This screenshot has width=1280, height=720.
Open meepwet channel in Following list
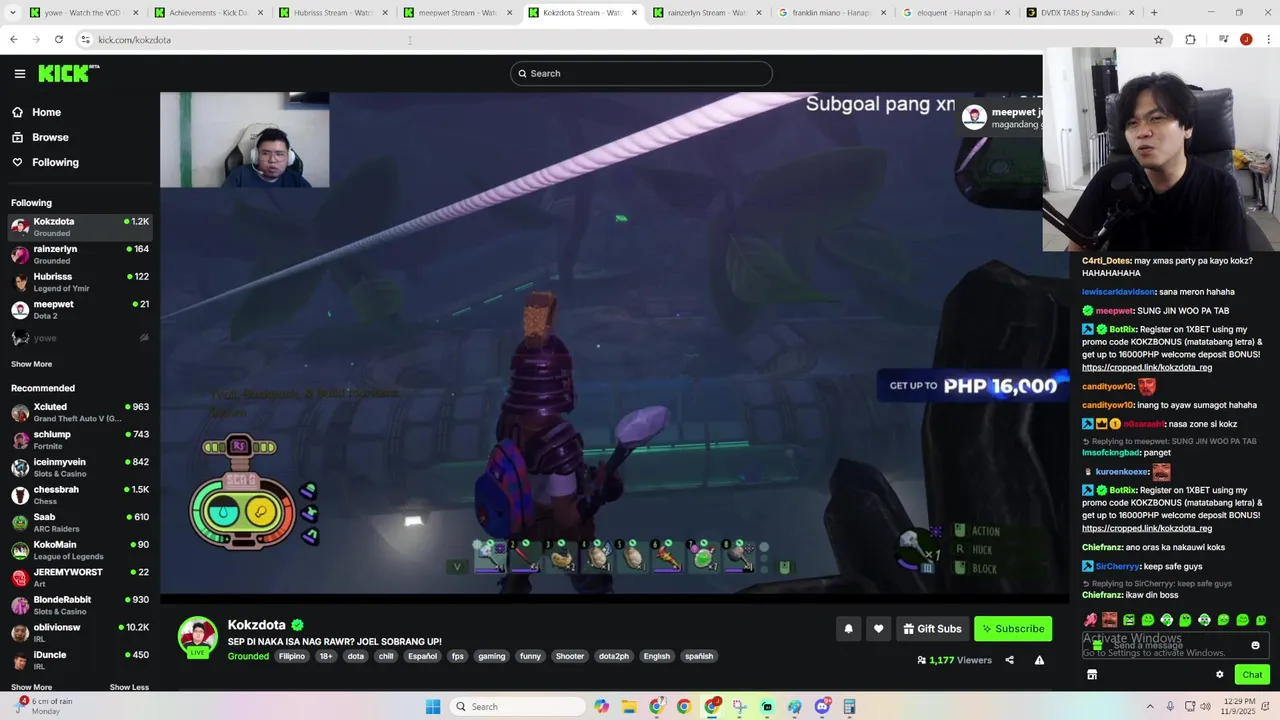point(80,310)
